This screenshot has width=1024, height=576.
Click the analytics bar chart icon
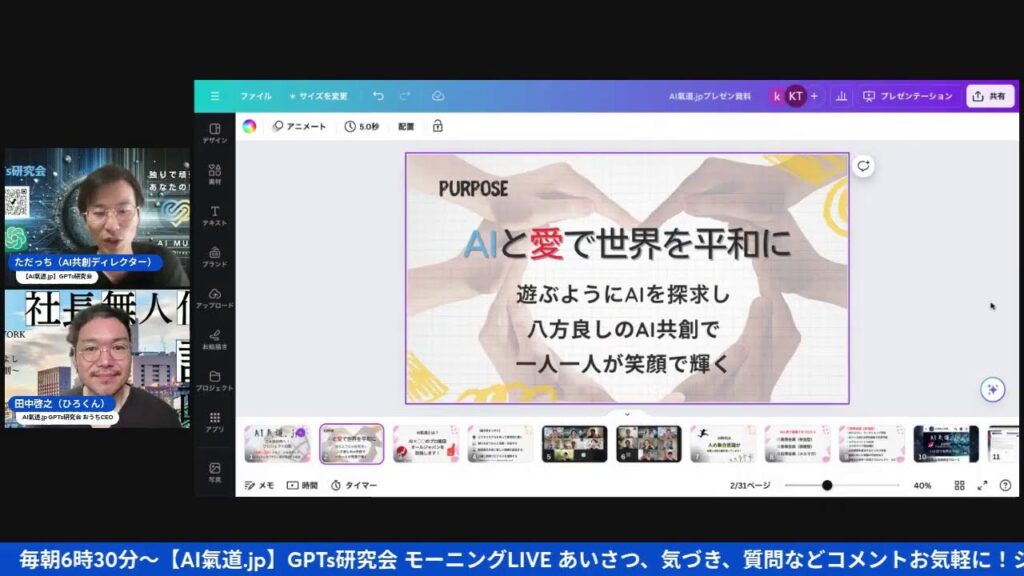(x=841, y=96)
